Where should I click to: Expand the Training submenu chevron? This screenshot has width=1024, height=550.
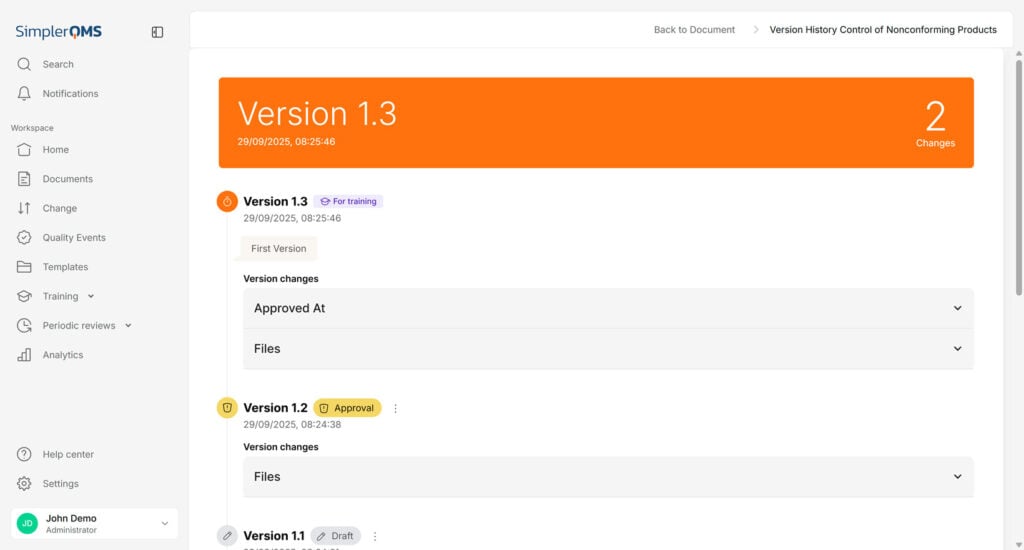91,297
